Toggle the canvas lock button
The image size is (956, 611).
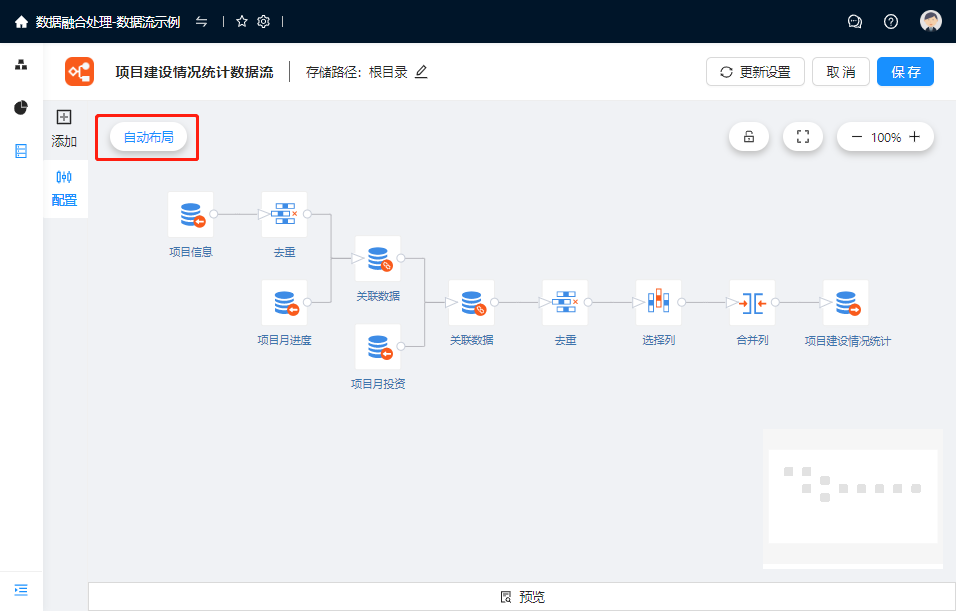coord(749,137)
